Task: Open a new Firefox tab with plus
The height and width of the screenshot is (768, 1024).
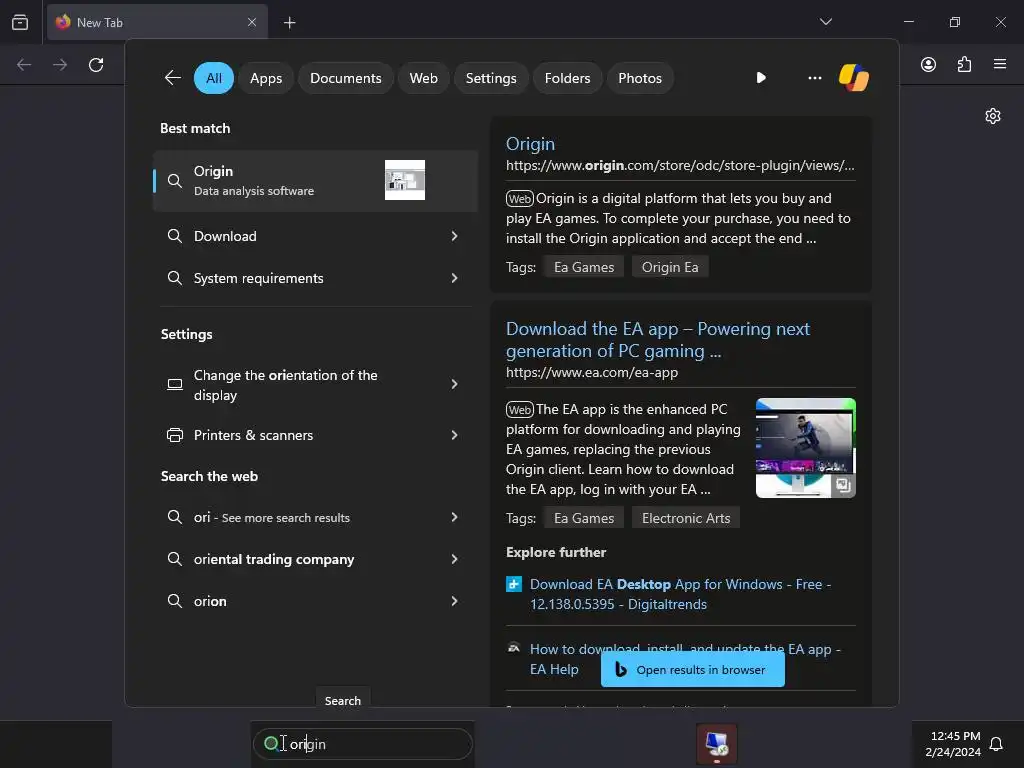Action: [289, 23]
